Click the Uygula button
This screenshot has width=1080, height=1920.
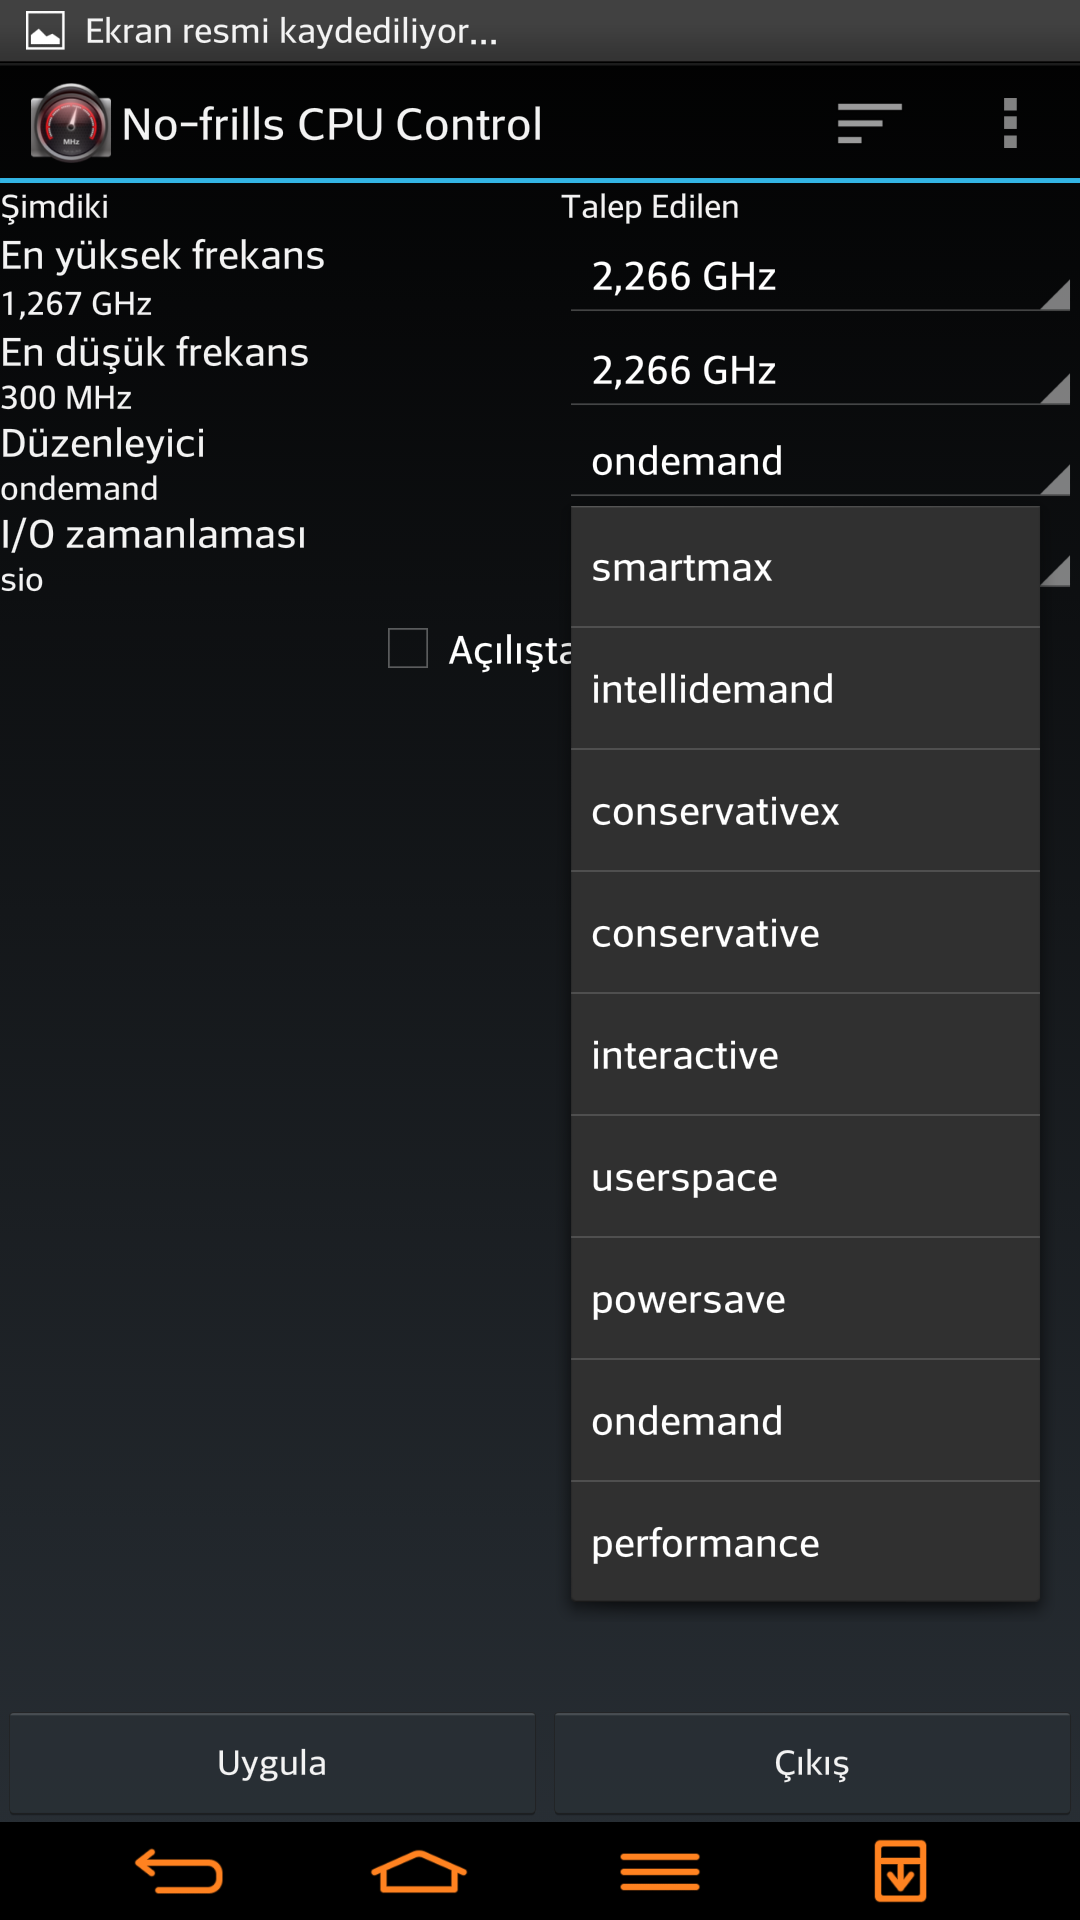(272, 1763)
